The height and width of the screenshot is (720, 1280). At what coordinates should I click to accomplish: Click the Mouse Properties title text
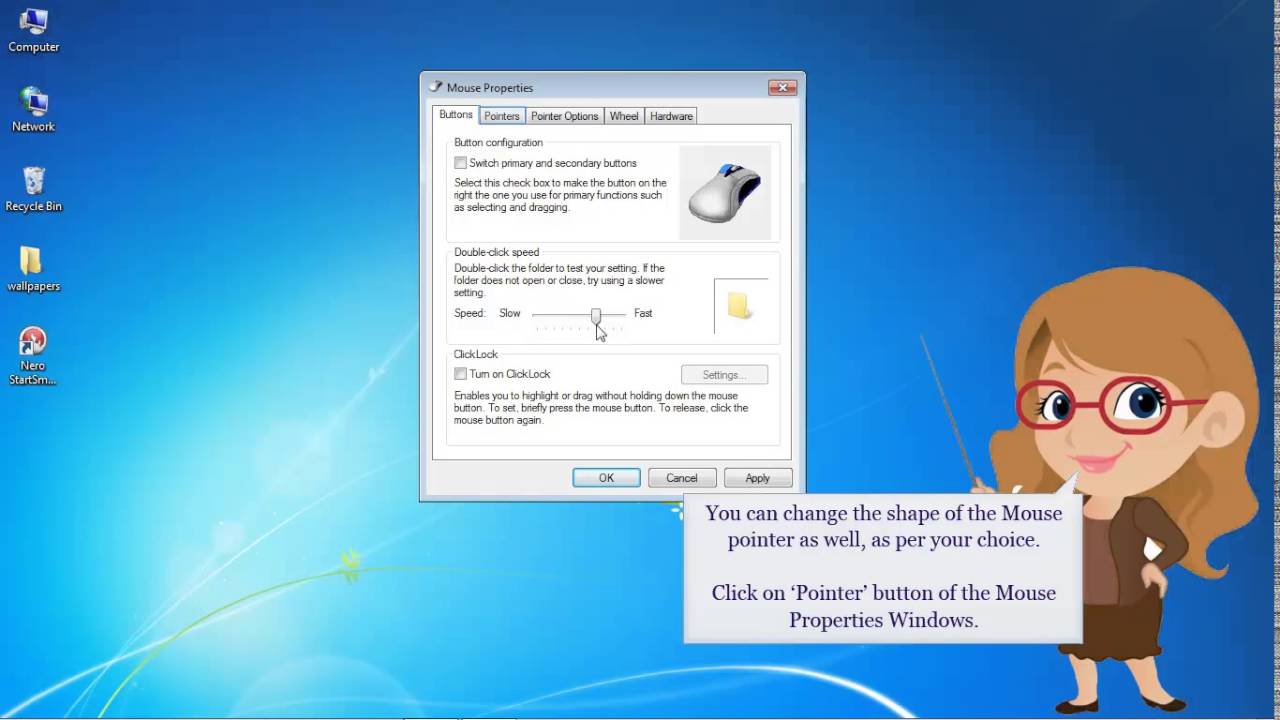(x=490, y=88)
